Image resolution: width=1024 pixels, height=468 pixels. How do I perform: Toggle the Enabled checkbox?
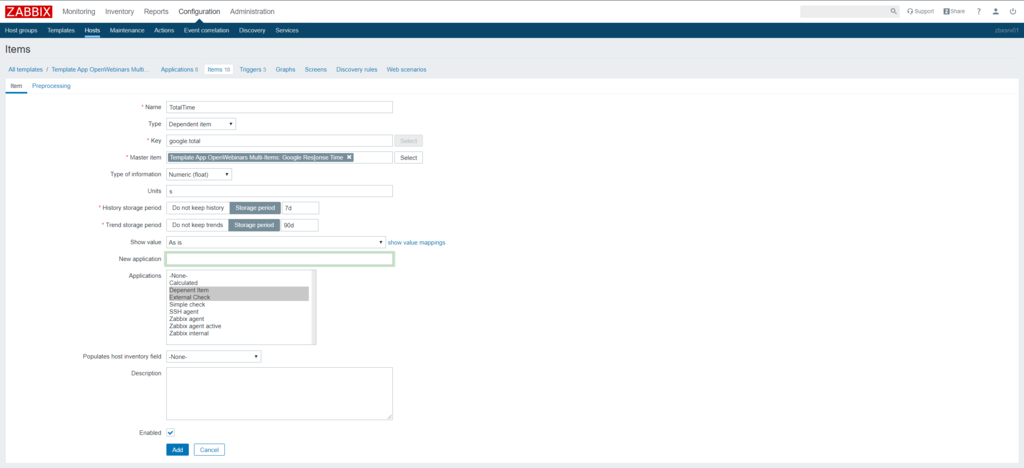coord(171,432)
